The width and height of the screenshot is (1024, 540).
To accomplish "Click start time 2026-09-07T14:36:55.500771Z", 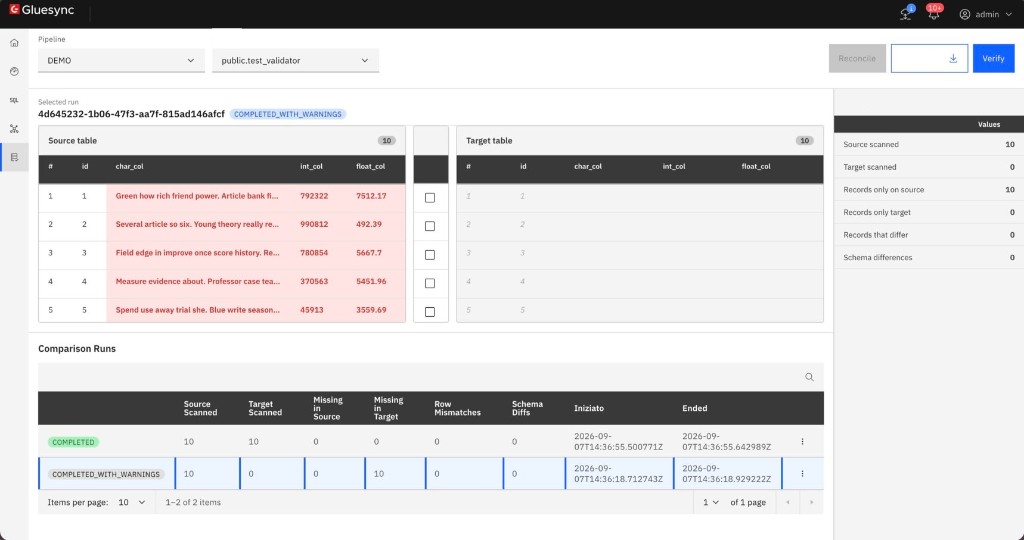I will click(618, 442).
